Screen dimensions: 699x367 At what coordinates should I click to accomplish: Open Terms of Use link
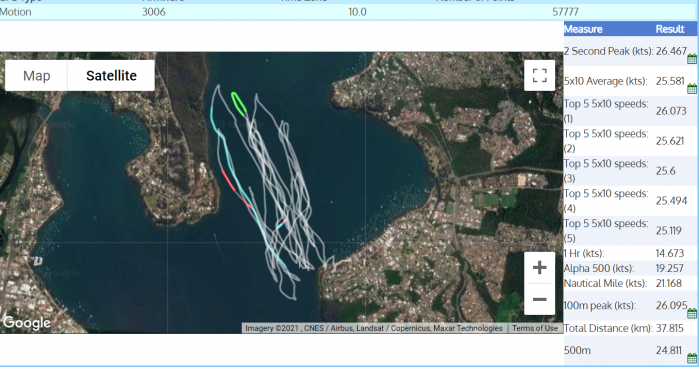[535, 328]
